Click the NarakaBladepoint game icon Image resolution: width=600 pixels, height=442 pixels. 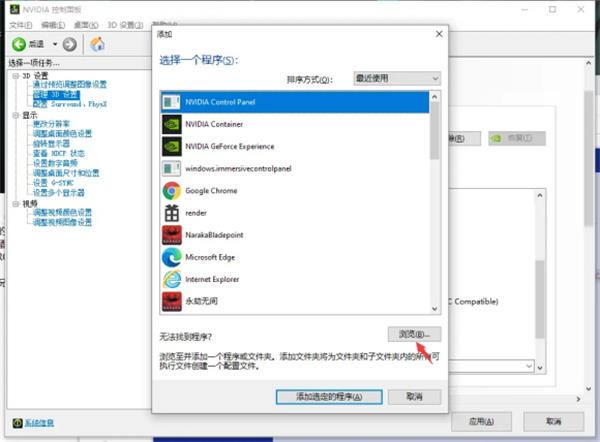point(171,235)
